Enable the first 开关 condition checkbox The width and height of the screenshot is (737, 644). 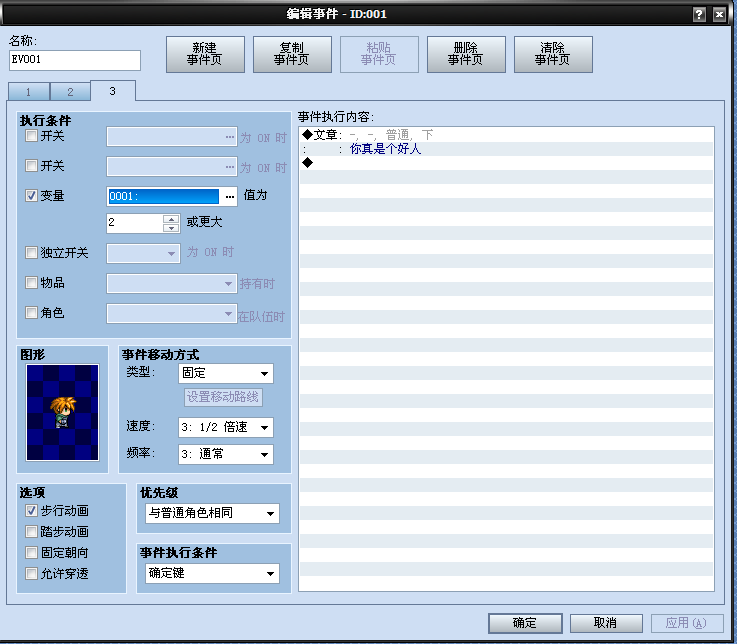[31, 136]
